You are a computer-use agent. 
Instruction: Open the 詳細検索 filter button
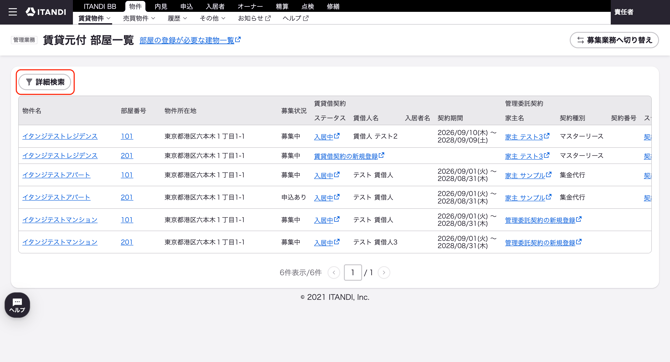coord(45,82)
